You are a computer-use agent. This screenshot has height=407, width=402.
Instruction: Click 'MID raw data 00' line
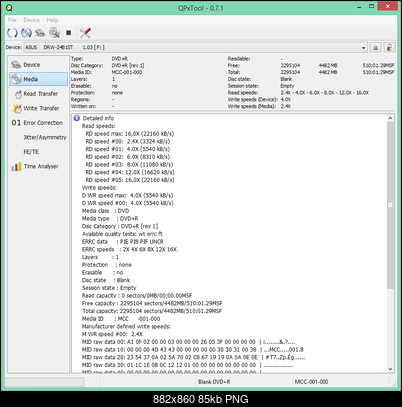pyautogui.click(x=188, y=342)
